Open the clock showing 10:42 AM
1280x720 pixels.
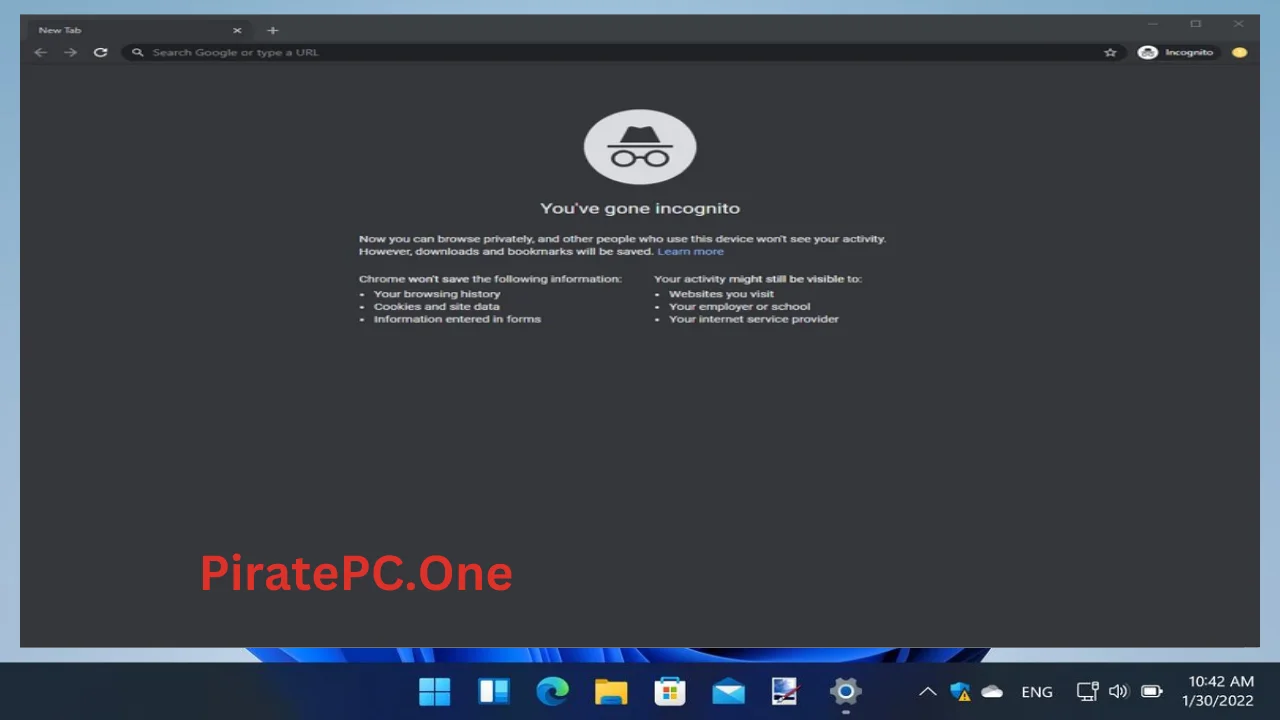1218,691
